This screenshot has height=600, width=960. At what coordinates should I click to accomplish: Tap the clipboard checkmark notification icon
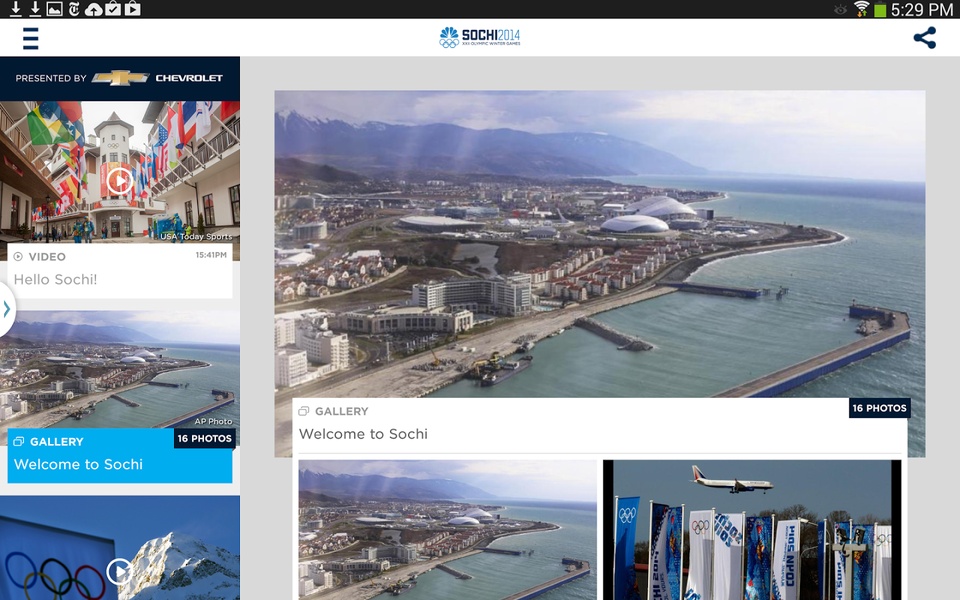pos(113,9)
